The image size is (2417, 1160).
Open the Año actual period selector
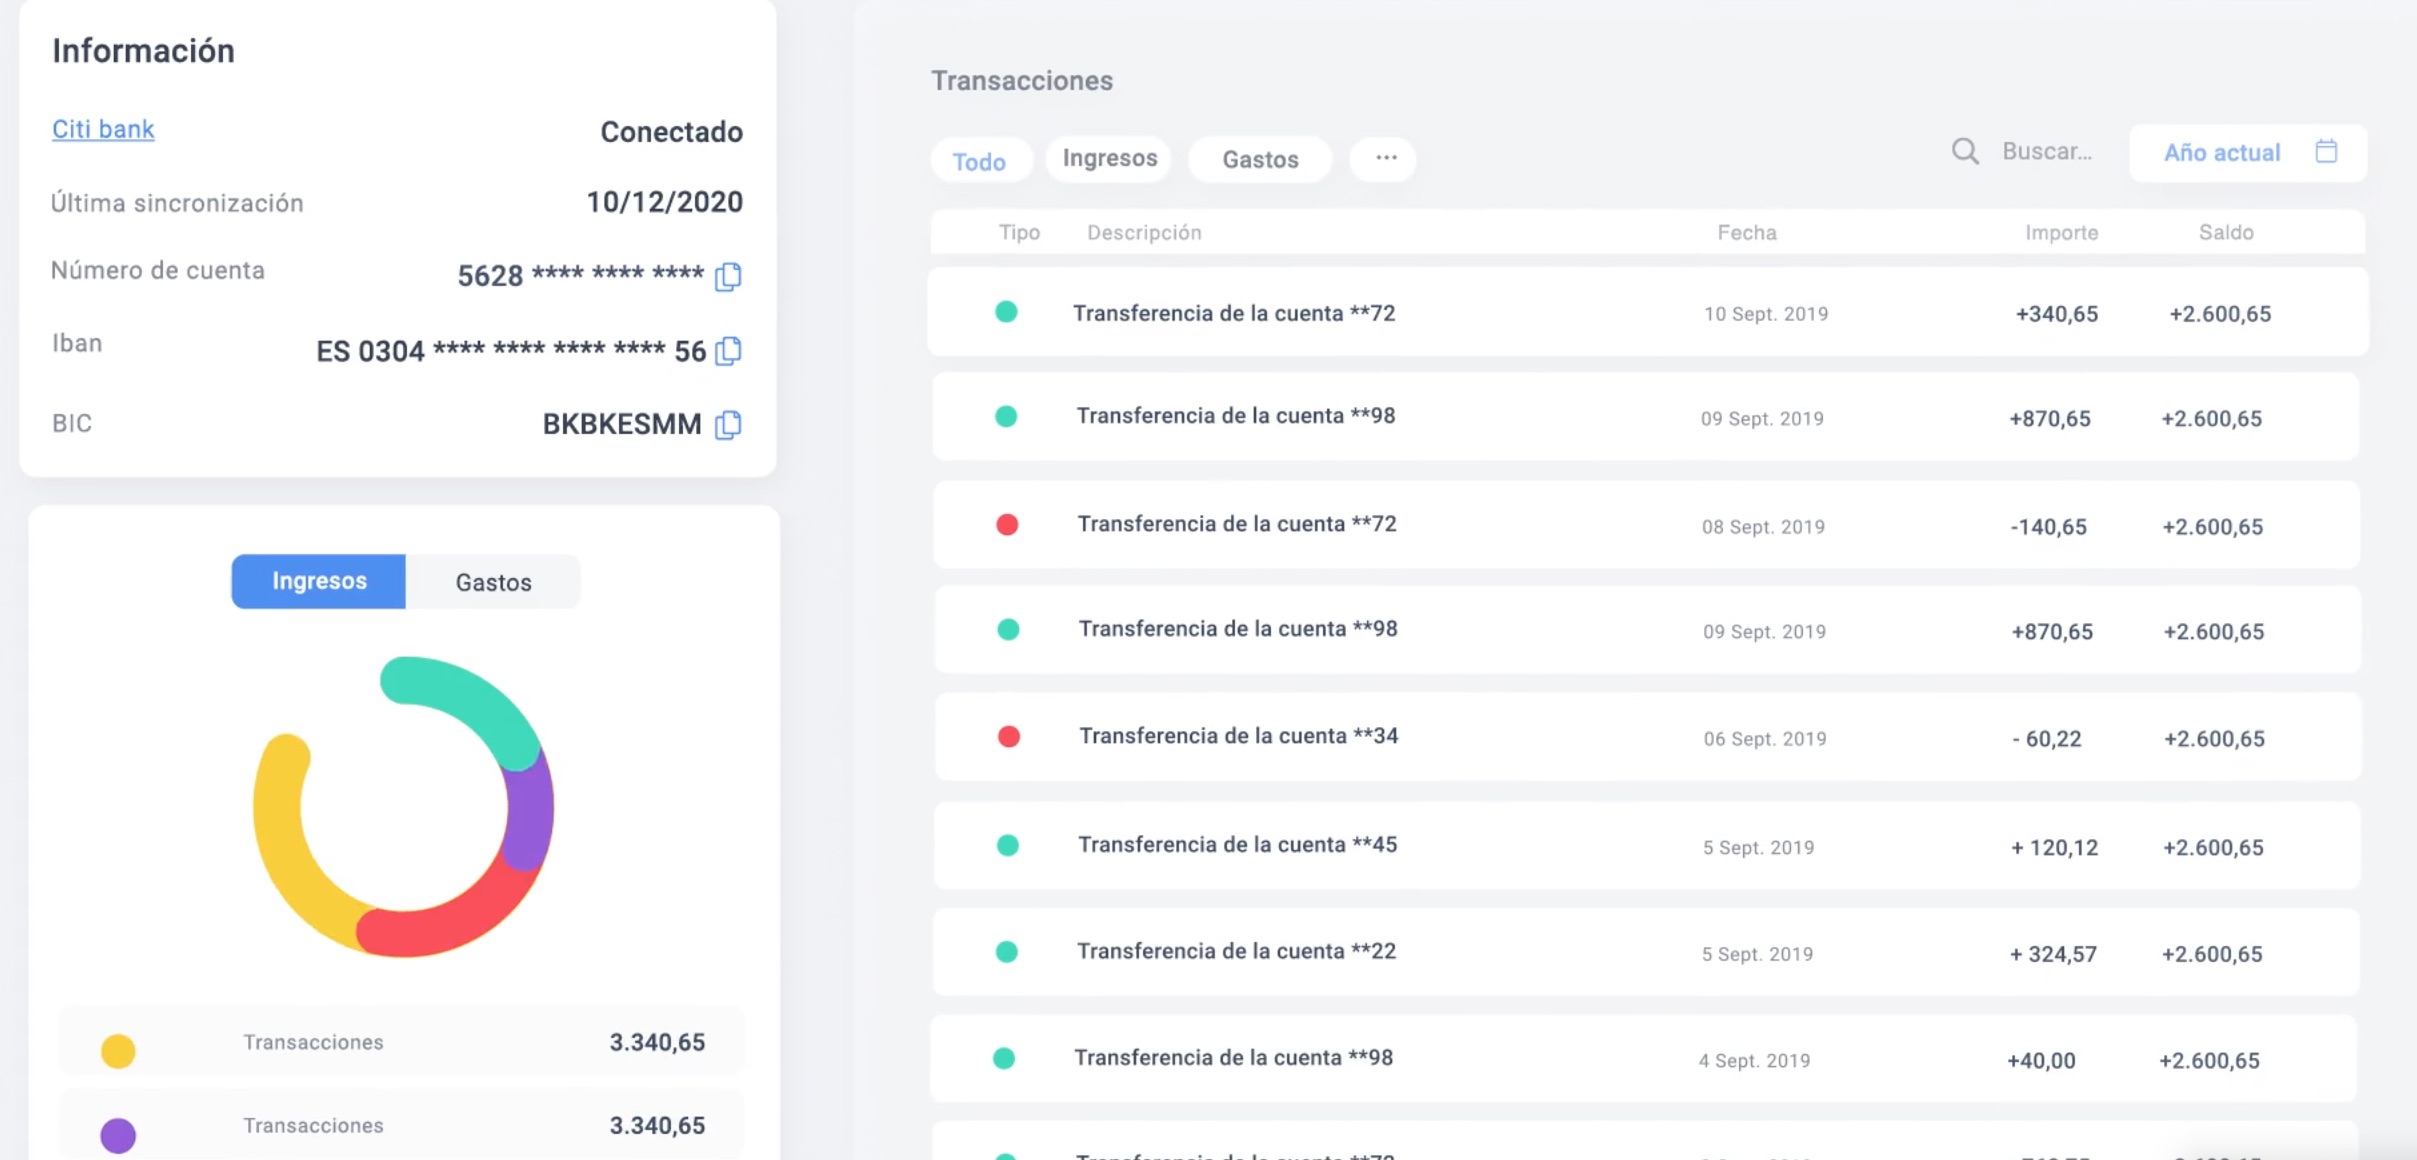click(2221, 151)
